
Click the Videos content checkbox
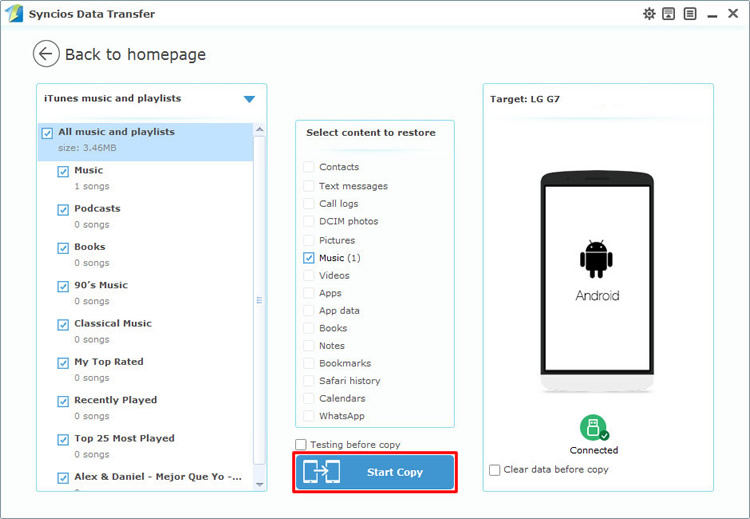[x=309, y=276]
